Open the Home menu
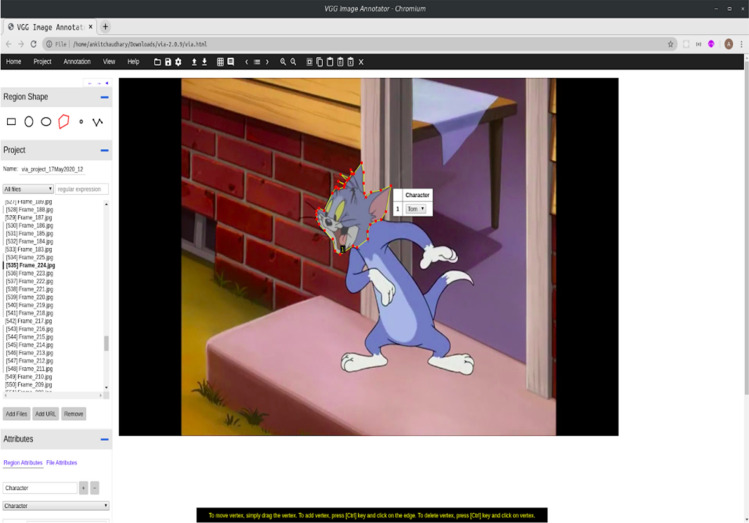 [13, 62]
